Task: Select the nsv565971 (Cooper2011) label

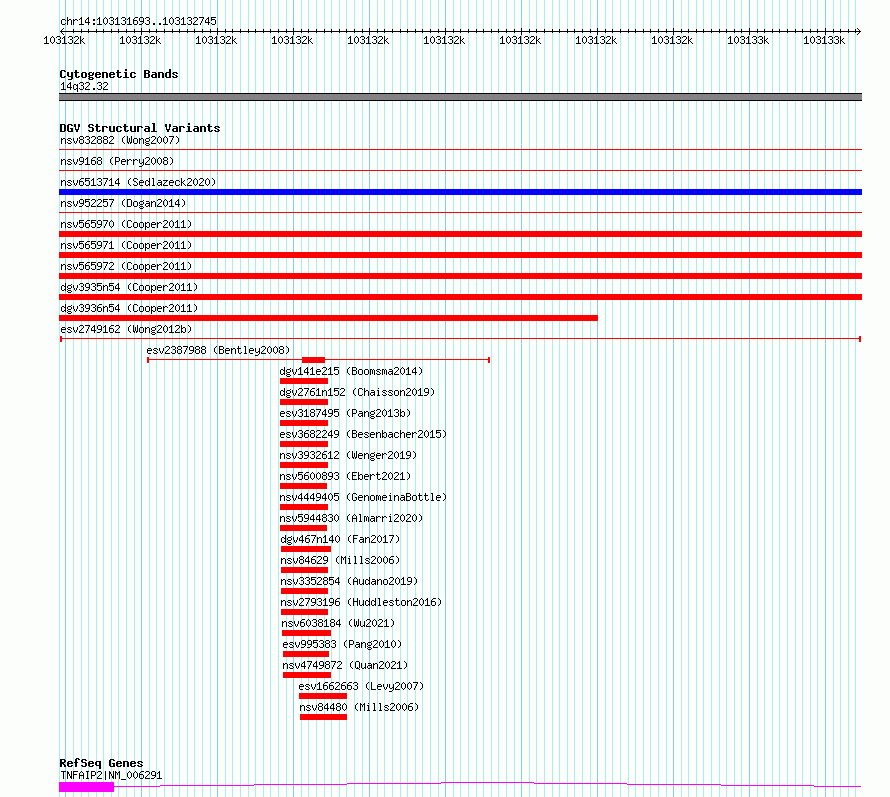Action: pyautogui.click(x=126, y=245)
